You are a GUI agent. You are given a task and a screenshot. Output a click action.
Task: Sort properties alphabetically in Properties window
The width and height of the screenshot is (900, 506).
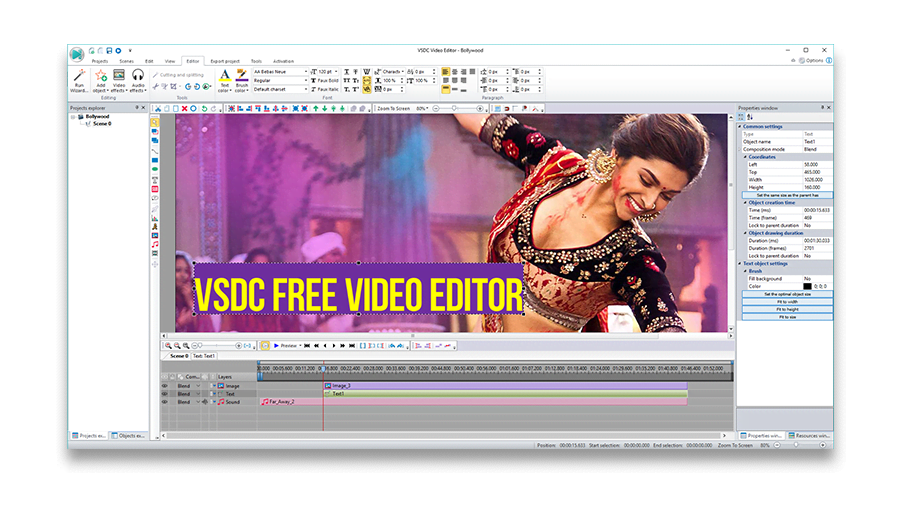(x=750, y=117)
